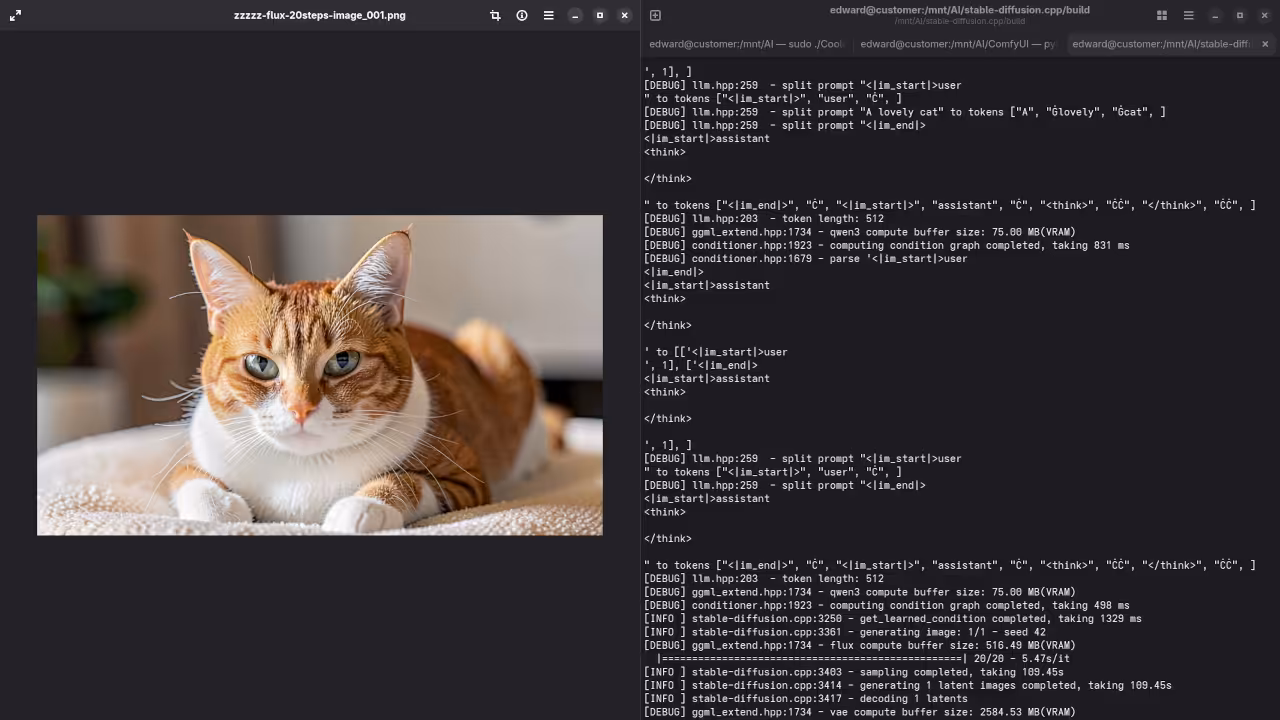
Task: Open the image viewer hamburger menu
Action: [548, 15]
